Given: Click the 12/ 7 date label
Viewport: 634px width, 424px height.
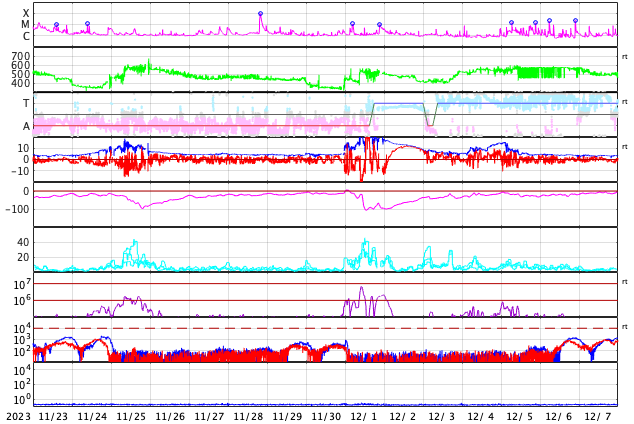Looking at the screenshot, I should coord(598,416).
